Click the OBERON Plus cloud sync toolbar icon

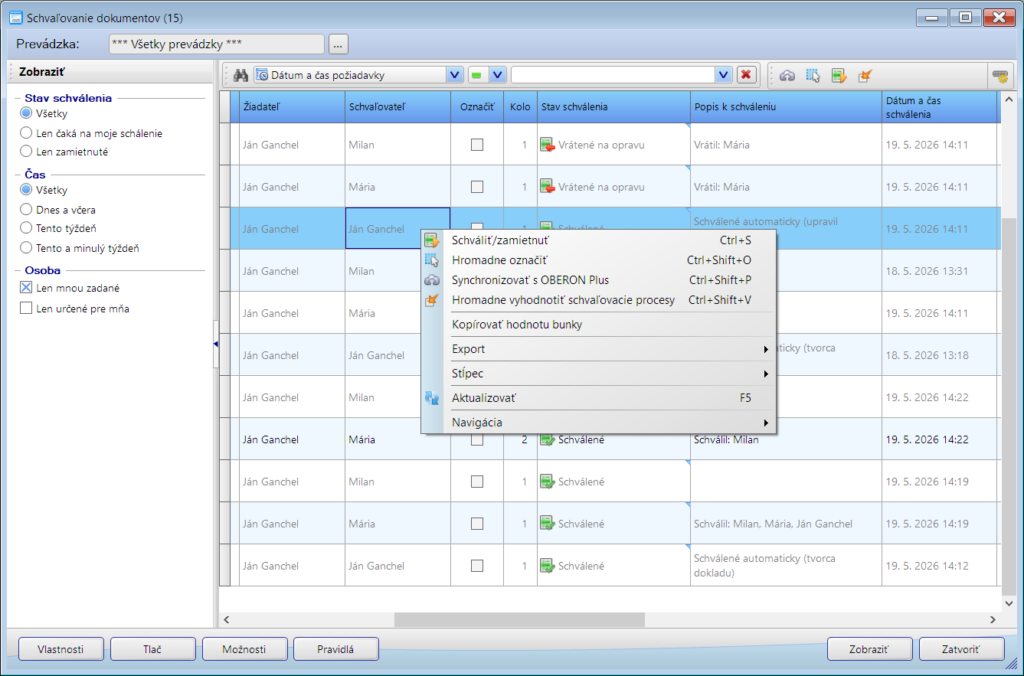(x=787, y=76)
